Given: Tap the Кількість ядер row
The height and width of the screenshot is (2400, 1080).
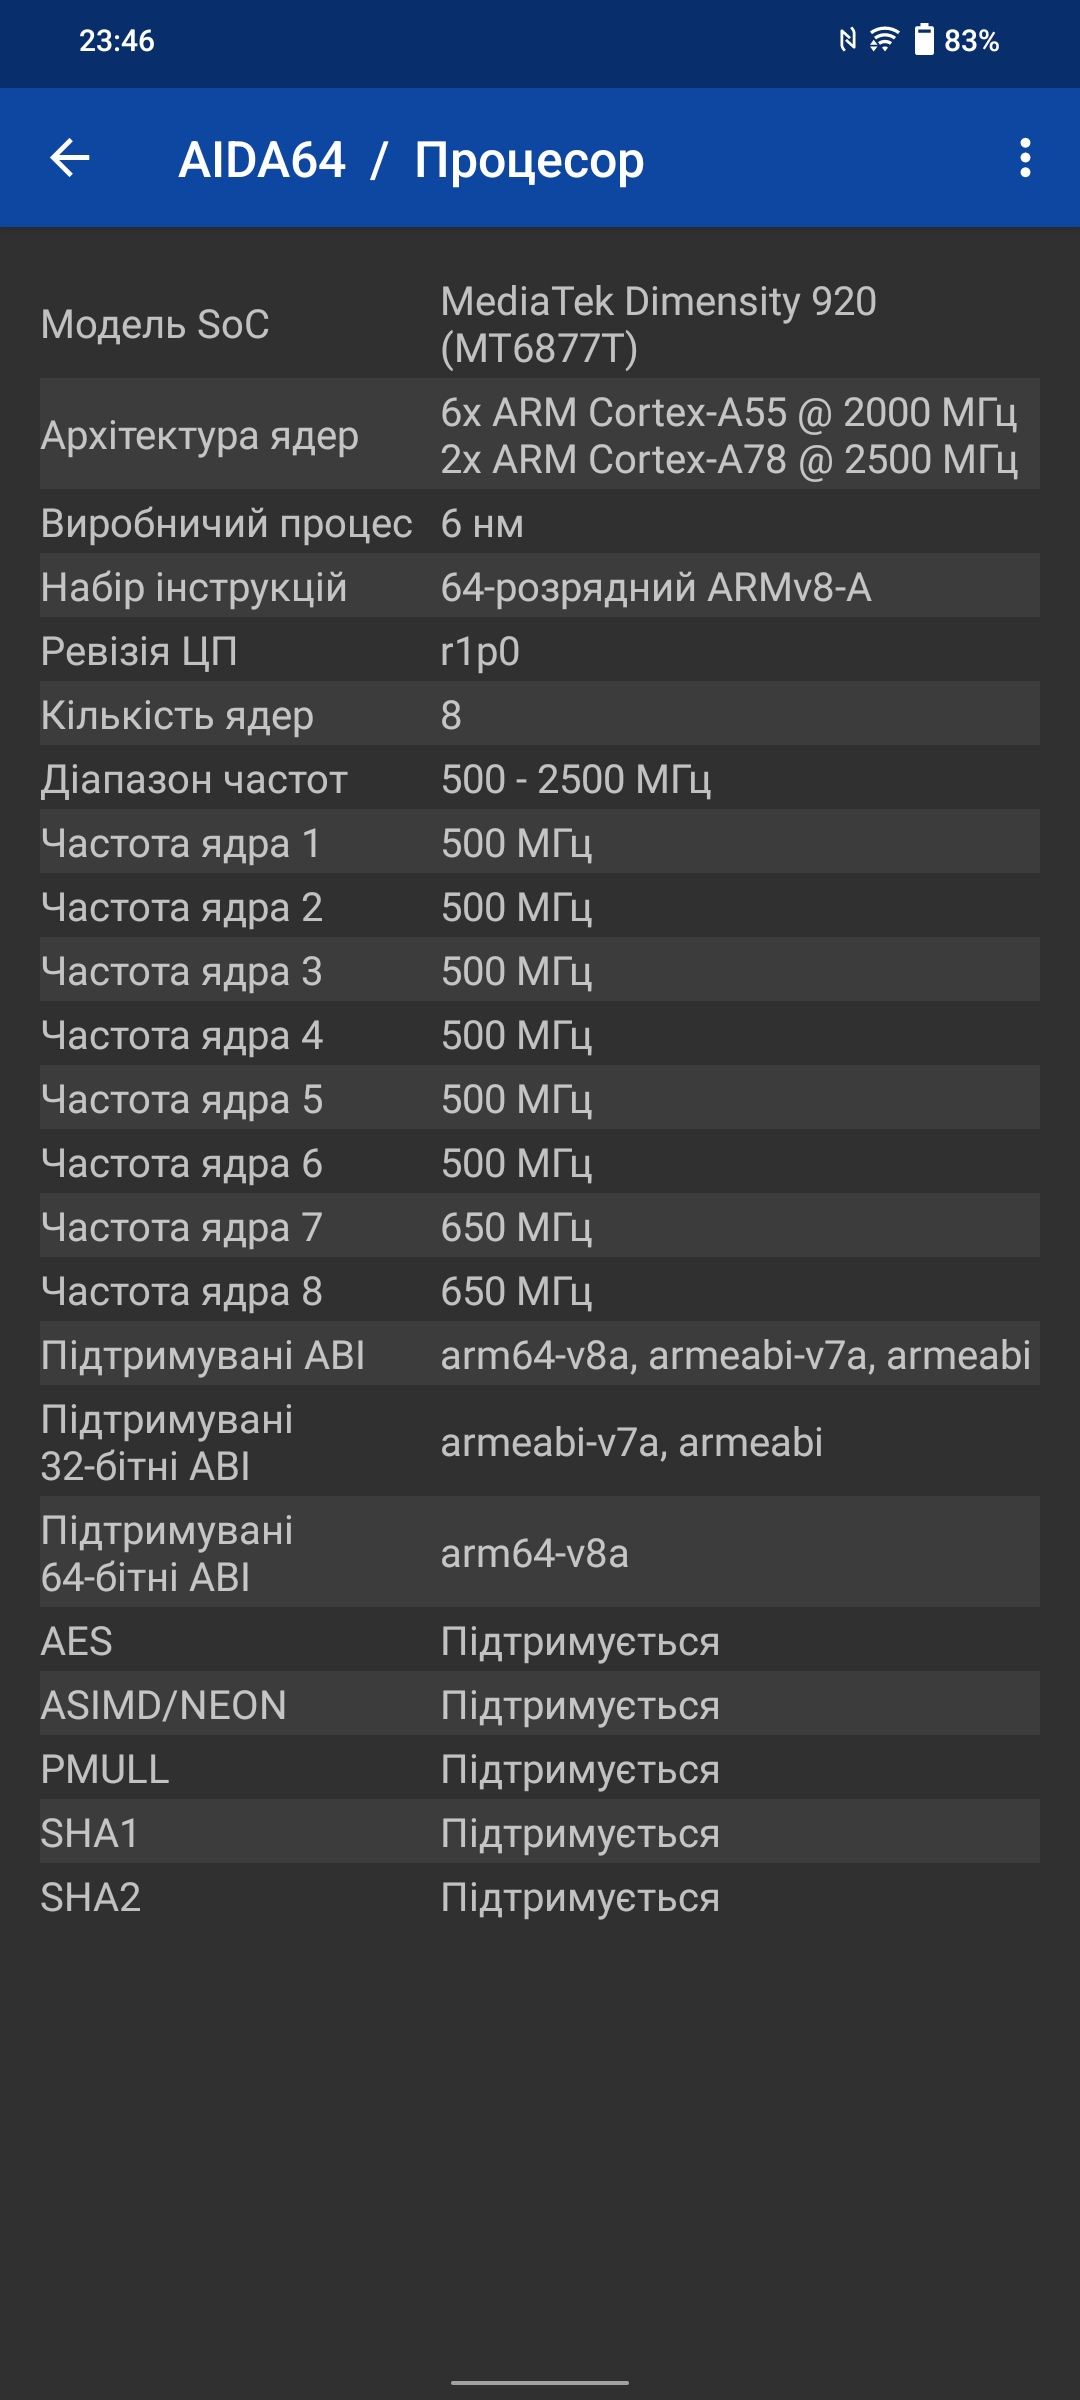Looking at the screenshot, I should pos(540,715).
